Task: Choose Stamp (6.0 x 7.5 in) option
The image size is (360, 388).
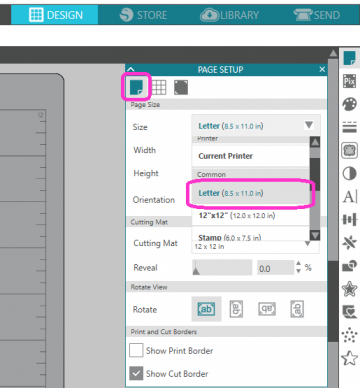Action: (x=251, y=235)
